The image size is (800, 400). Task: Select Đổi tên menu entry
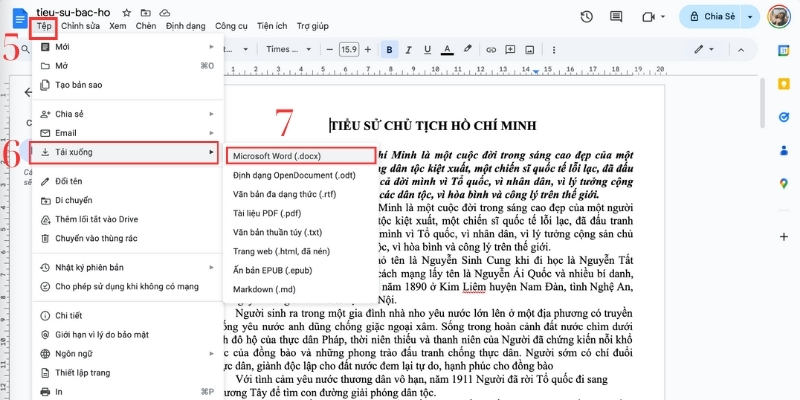pos(128,181)
